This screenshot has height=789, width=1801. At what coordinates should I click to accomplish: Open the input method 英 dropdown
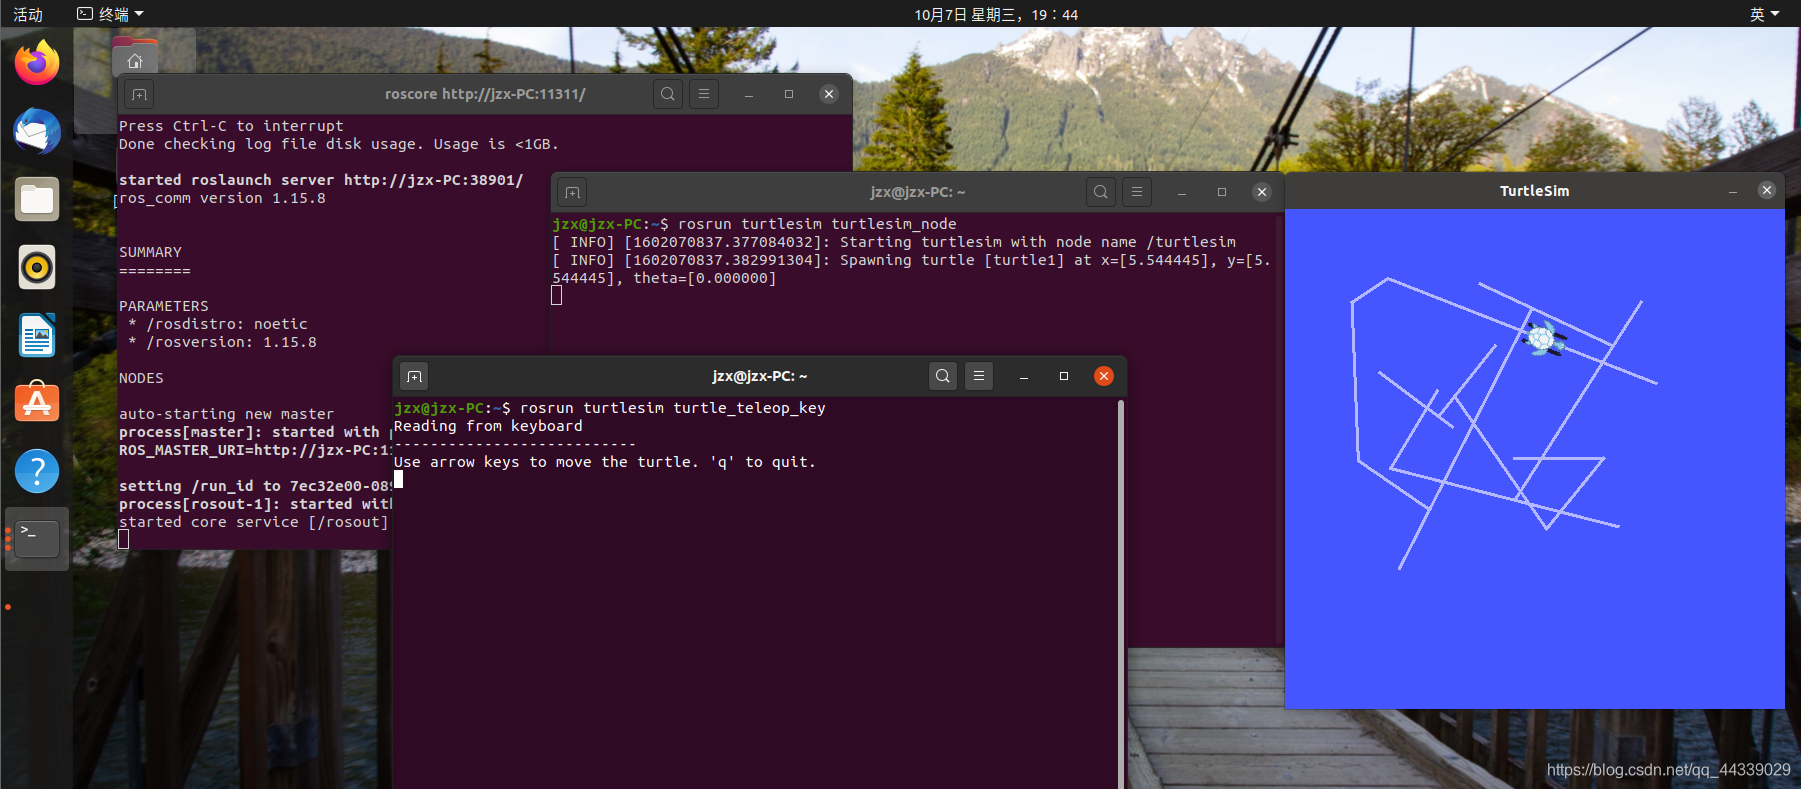tap(1765, 14)
